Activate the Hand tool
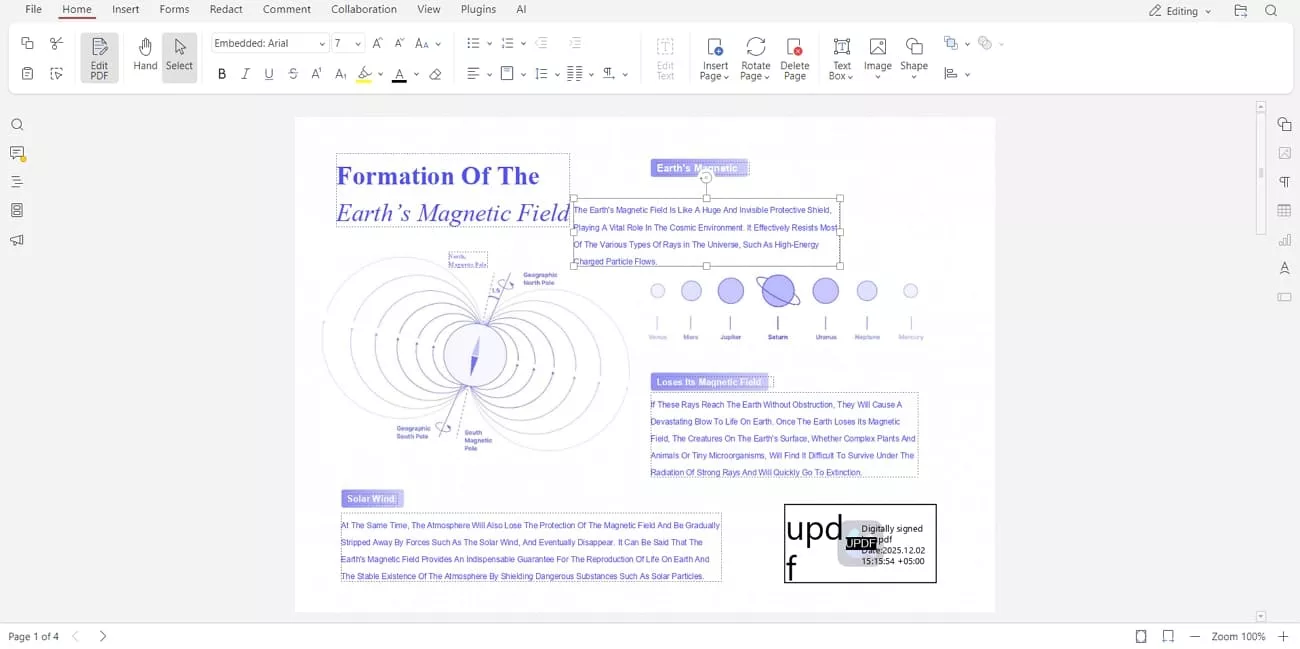Image resolution: width=1300 pixels, height=649 pixels. pos(144,57)
